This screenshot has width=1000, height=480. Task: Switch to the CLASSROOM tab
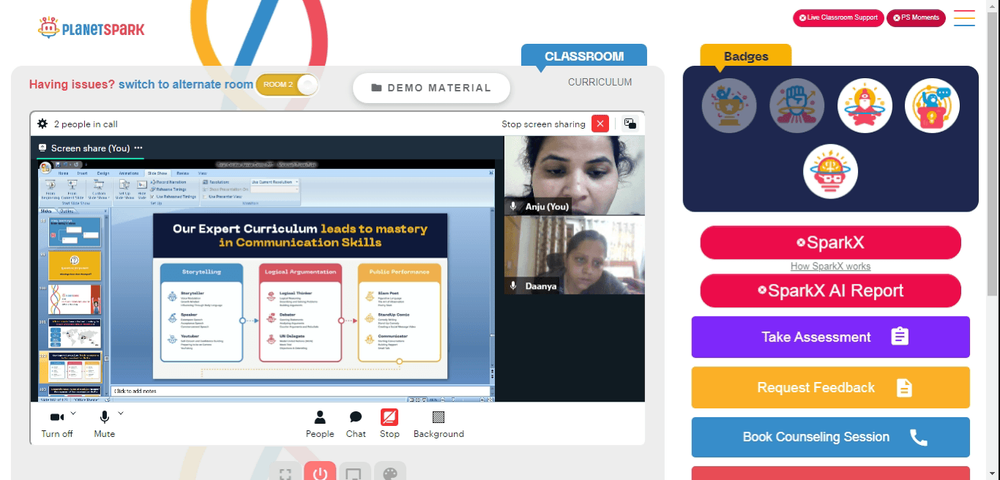tap(584, 55)
